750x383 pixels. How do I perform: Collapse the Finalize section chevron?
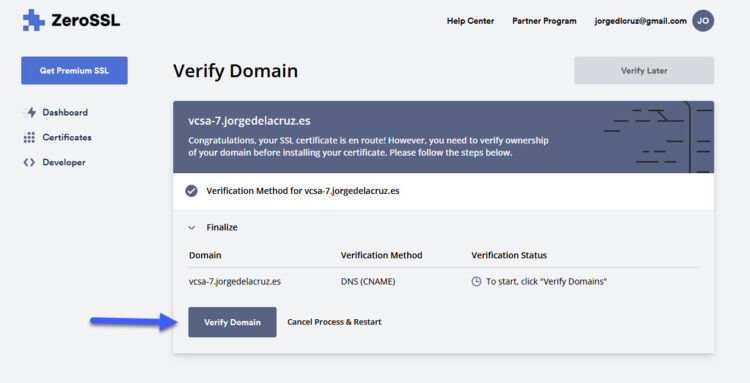[x=192, y=228]
